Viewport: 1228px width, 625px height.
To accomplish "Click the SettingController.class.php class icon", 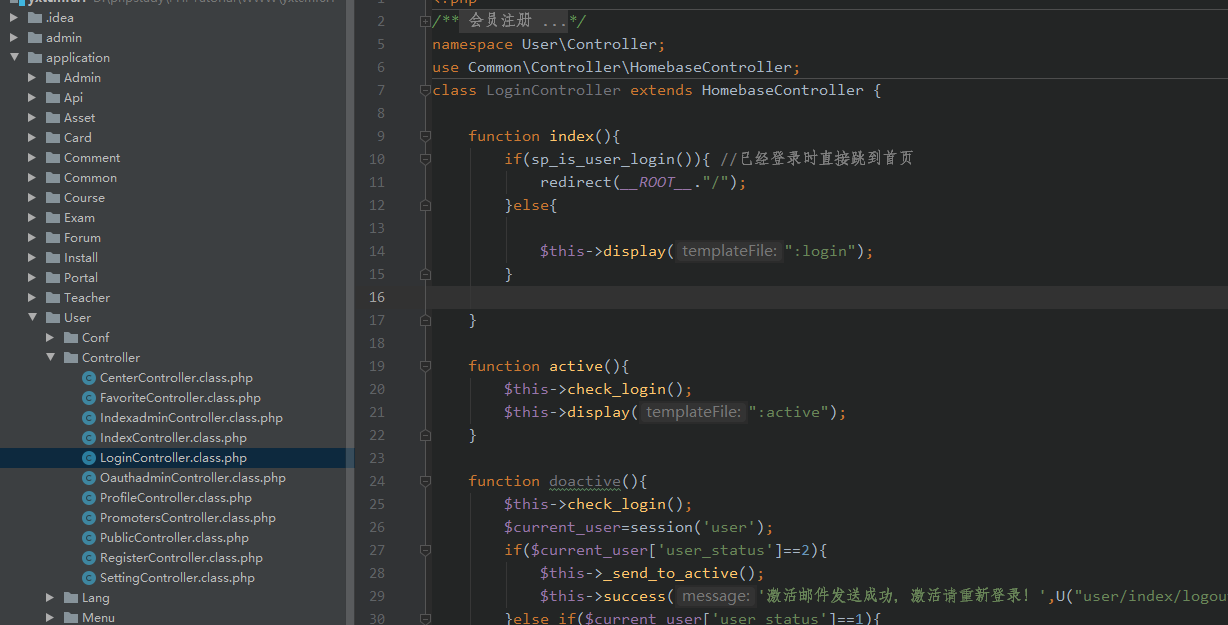I will [x=89, y=578].
